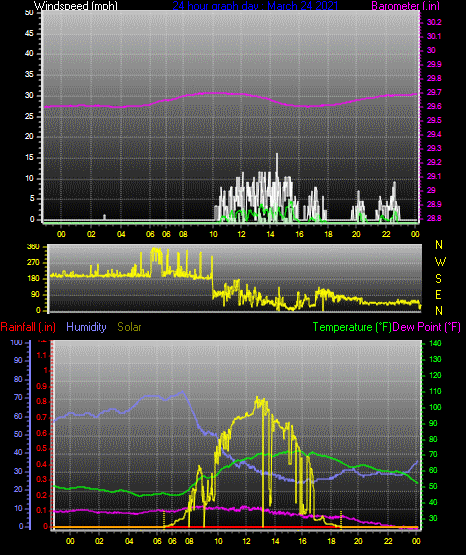
Task: Click 28.9 on the barometer axis
Action: pyautogui.click(x=434, y=204)
